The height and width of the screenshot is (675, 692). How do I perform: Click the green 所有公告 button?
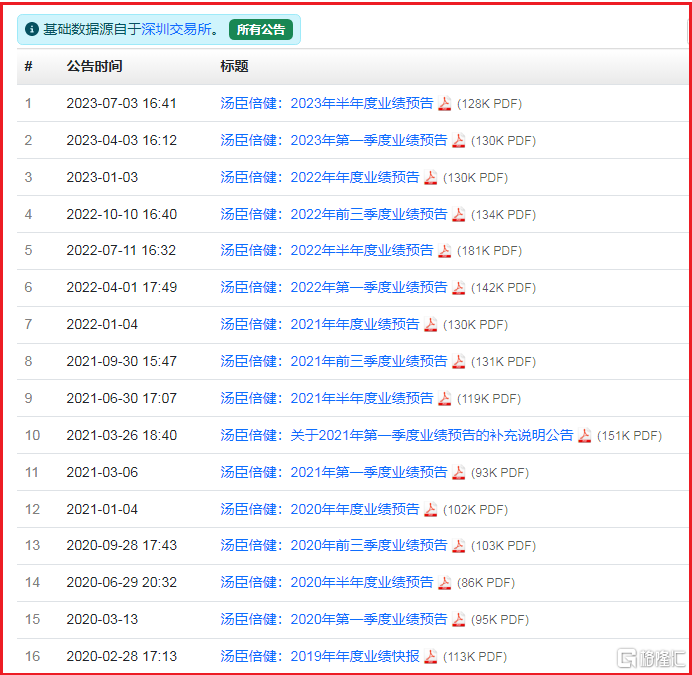tap(261, 30)
